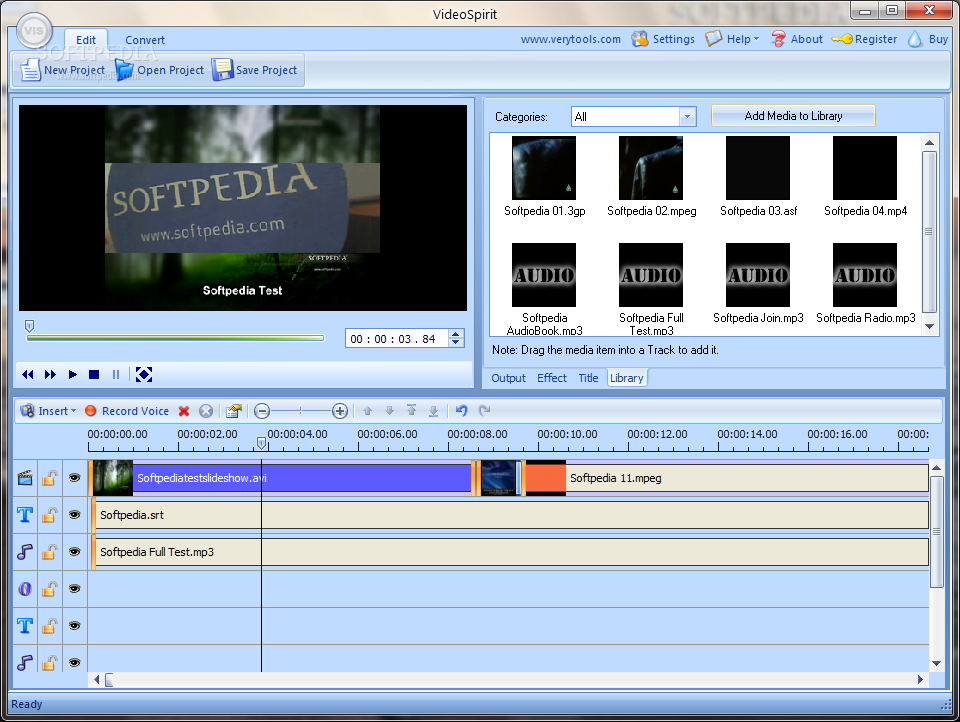Click the timeline zoom slider
This screenshot has height=722, width=960.
(x=301, y=411)
